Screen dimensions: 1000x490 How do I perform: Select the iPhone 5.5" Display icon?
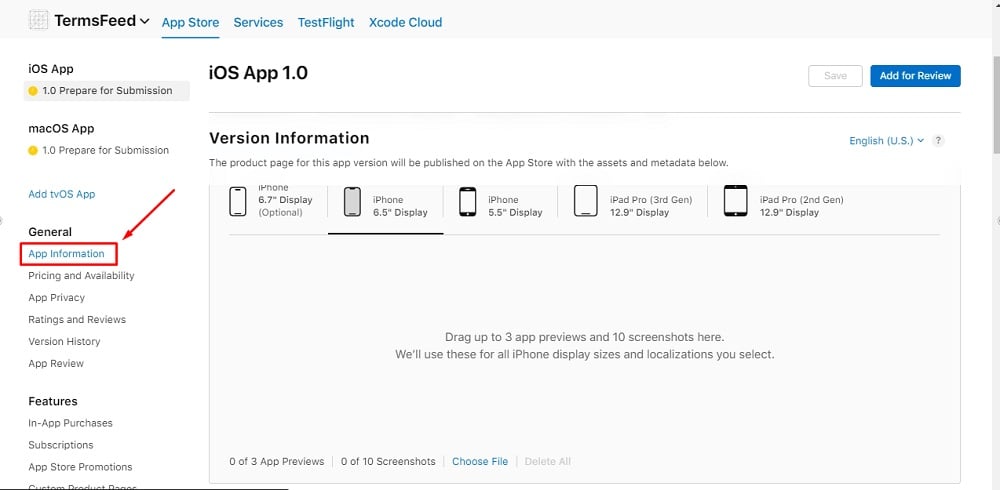pyautogui.click(x=467, y=202)
